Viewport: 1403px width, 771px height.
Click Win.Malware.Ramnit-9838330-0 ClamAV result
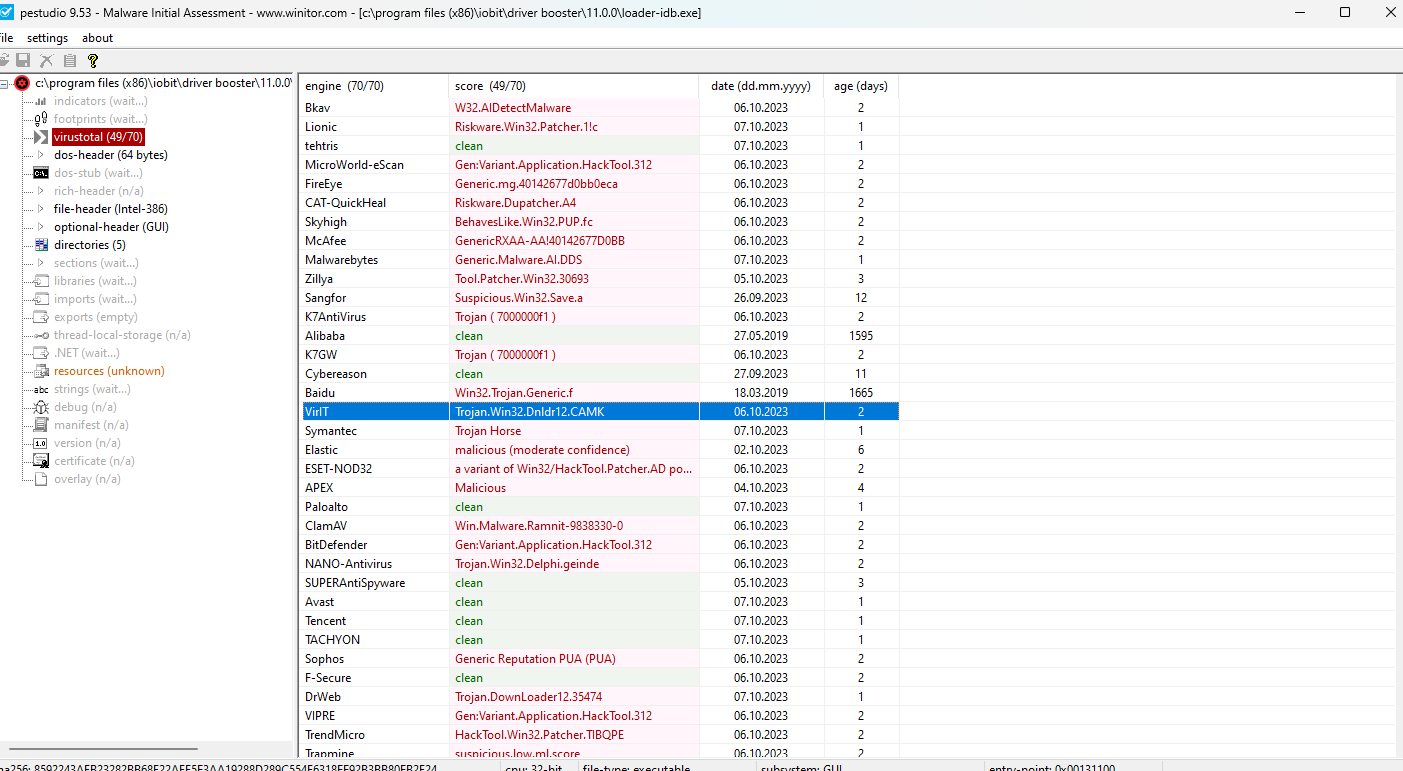539,526
